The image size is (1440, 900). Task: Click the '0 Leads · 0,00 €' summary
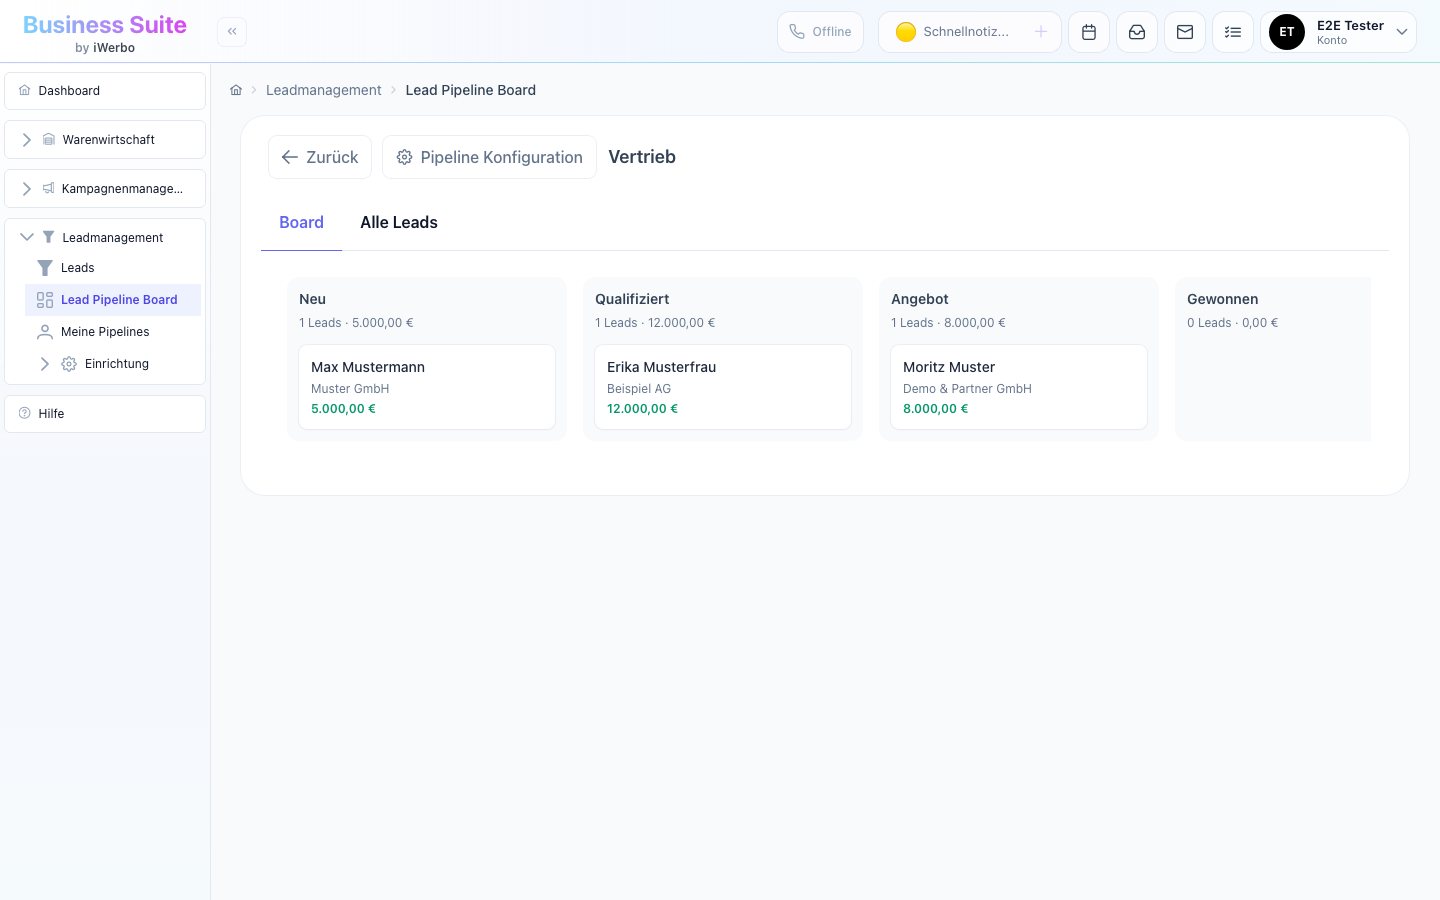1232,323
